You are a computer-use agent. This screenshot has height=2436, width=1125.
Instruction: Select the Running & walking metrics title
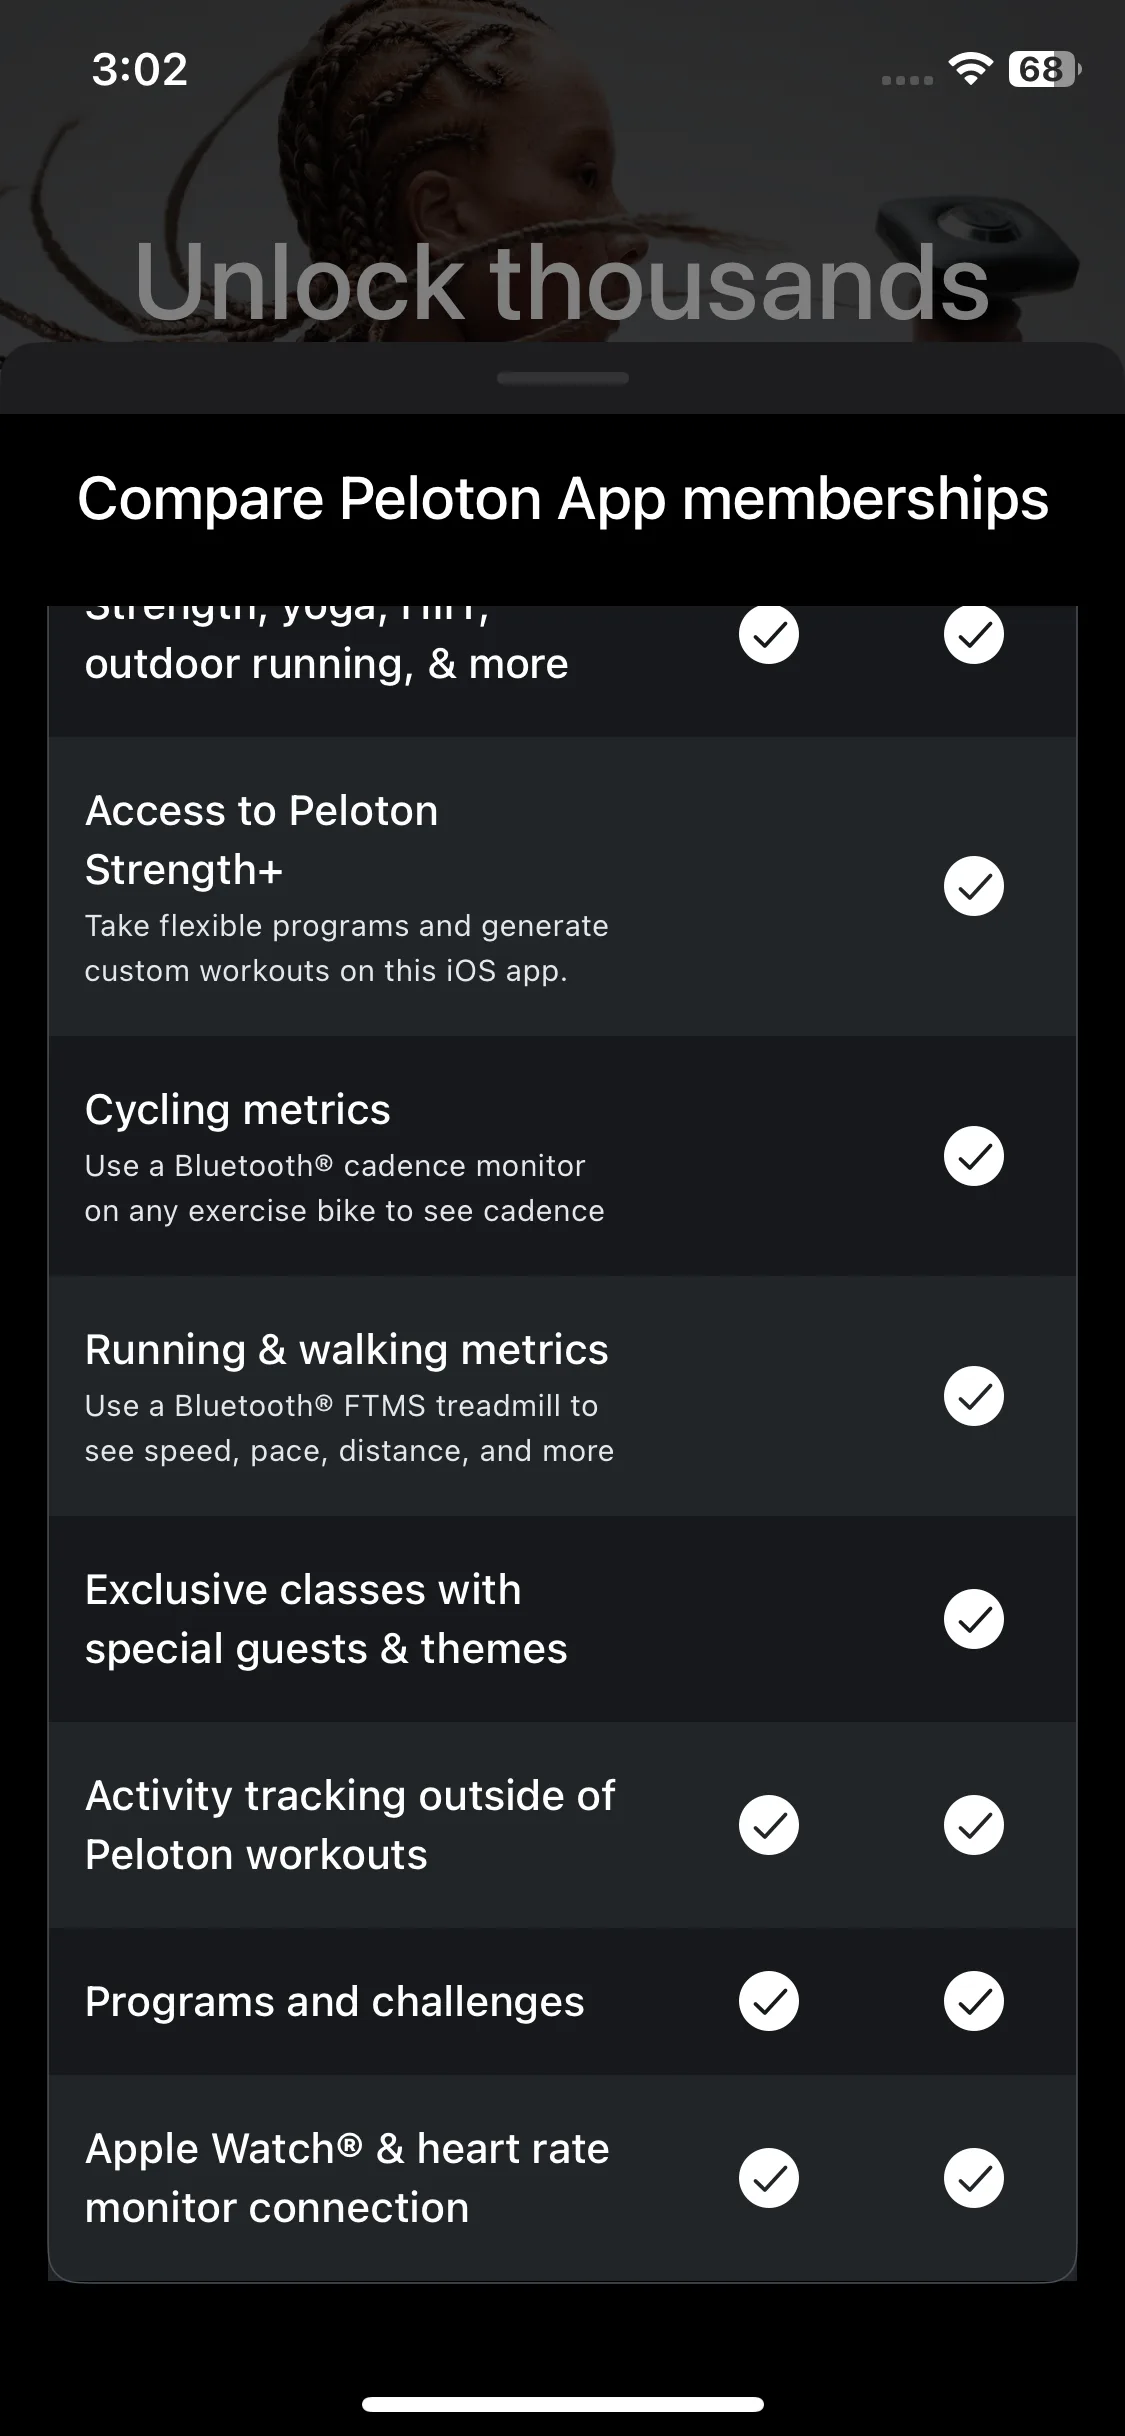click(x=346, y=1349)
